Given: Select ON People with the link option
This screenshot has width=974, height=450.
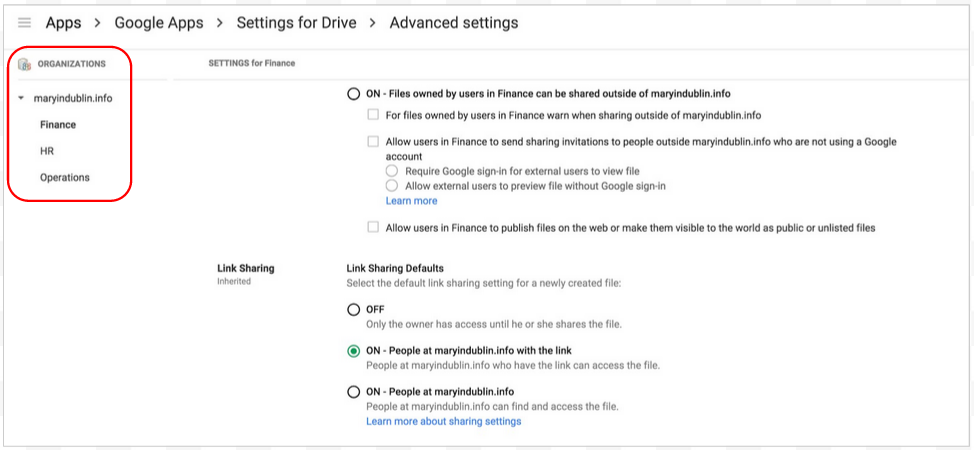Looking at the screenshot, I should pyautogui.click(x=353, y=351).
